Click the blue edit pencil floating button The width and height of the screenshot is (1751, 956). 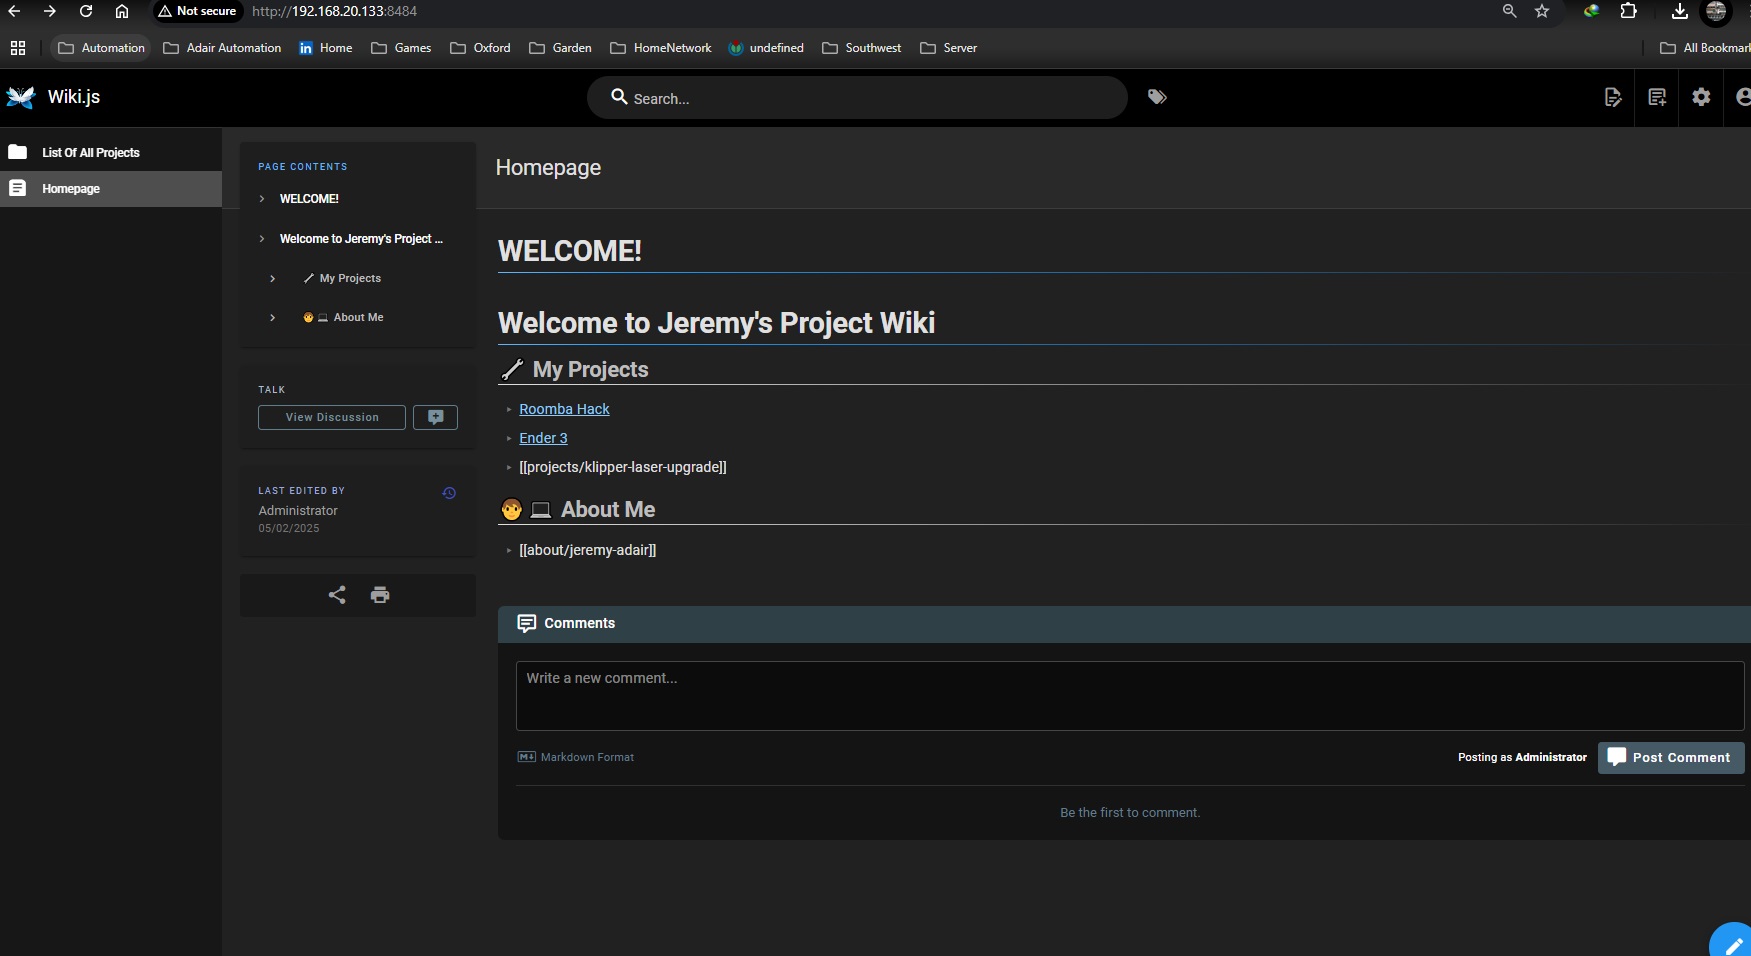(1733, 943)
